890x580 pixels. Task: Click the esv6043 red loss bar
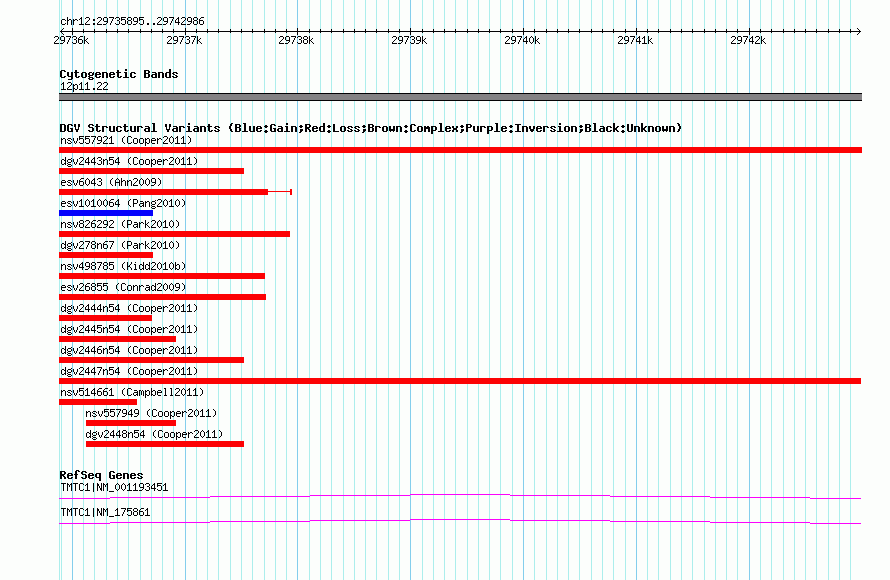[163, 192]
